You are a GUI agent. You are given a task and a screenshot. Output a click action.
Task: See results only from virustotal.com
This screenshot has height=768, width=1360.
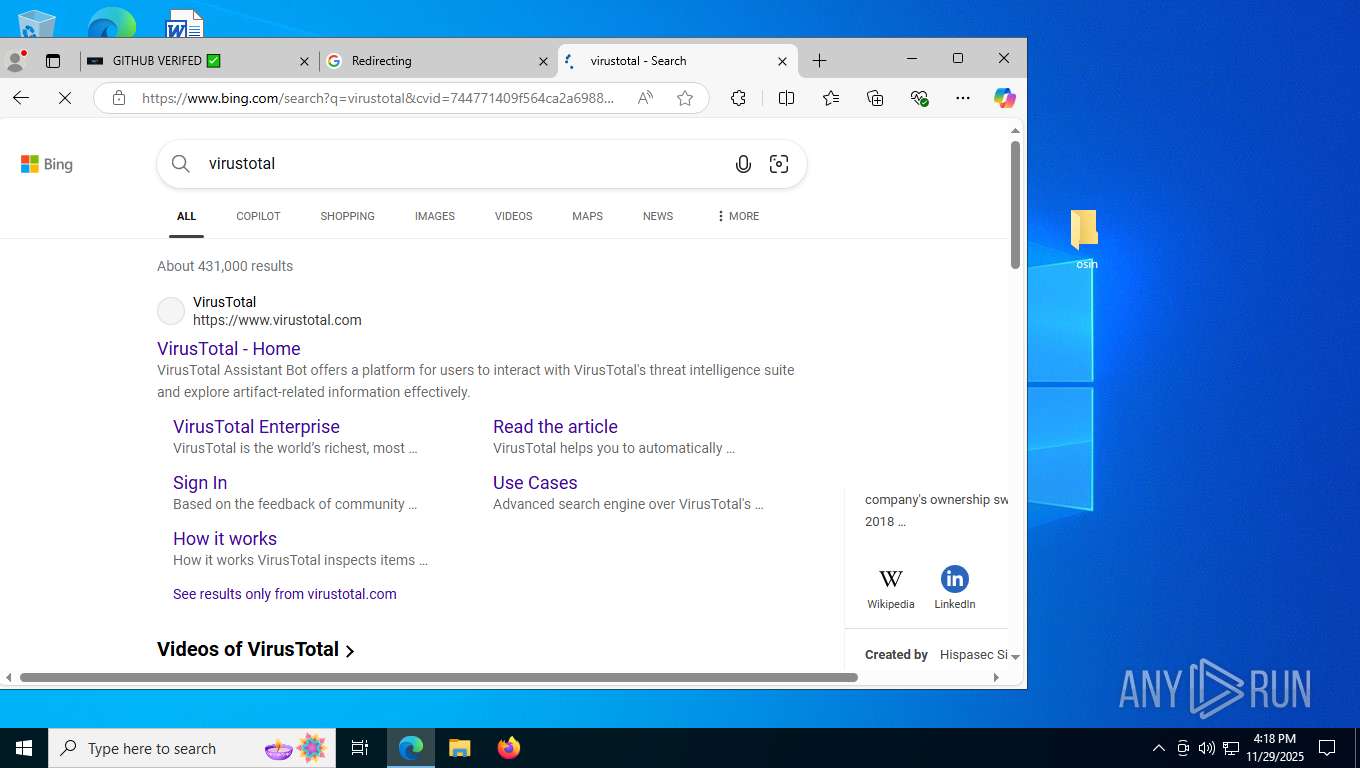pyautogui.click(x=285, y=594)
